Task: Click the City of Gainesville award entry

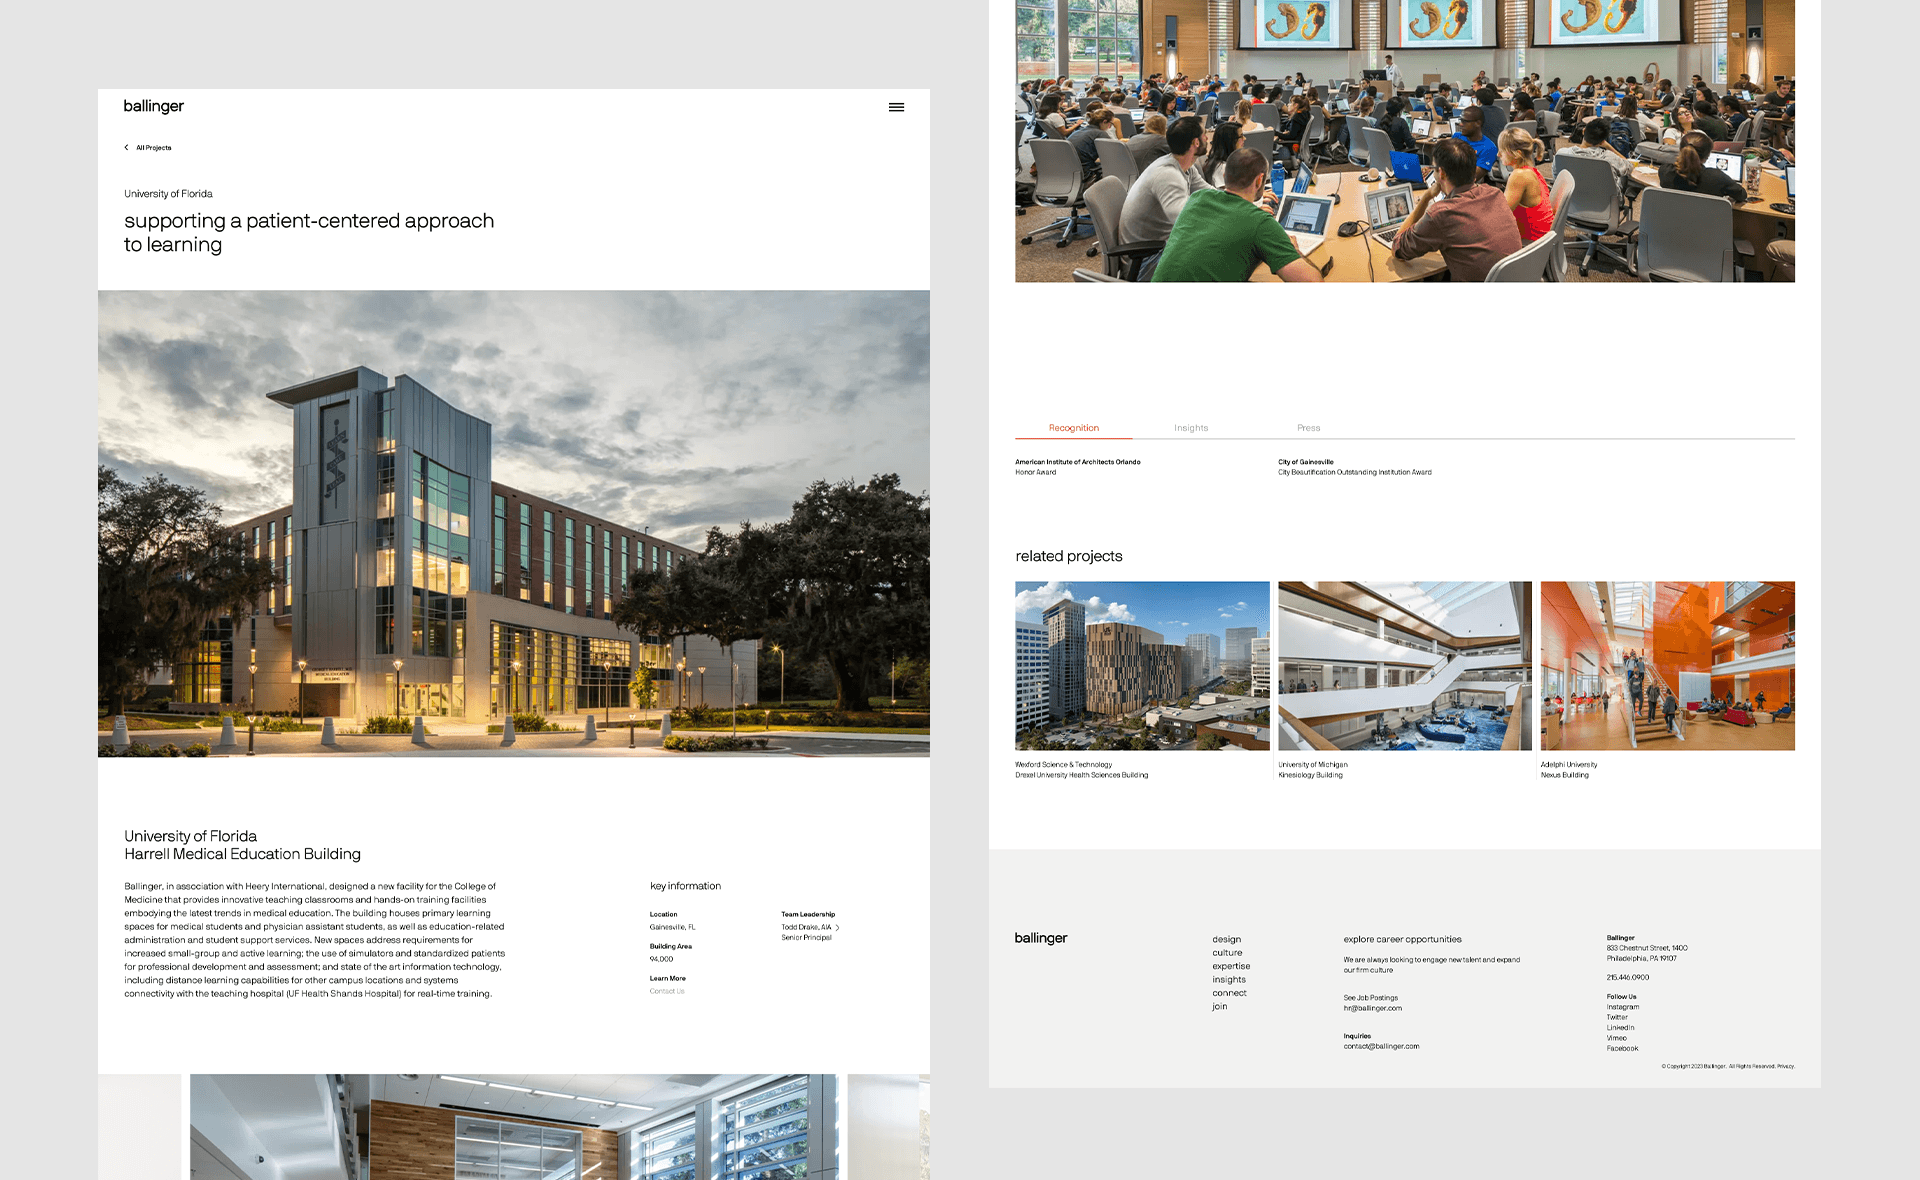Action: 1355,467
